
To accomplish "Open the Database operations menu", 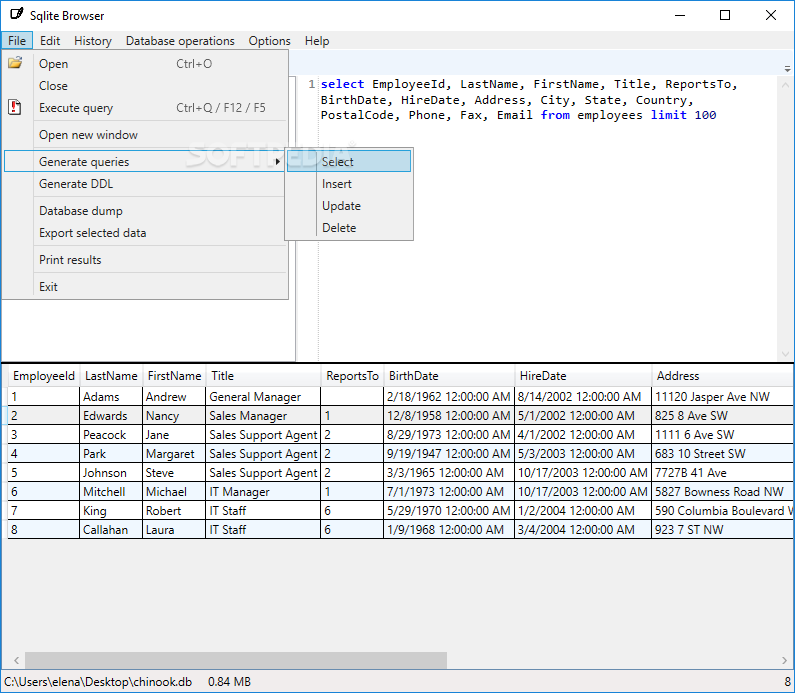I will coord(180,41).
